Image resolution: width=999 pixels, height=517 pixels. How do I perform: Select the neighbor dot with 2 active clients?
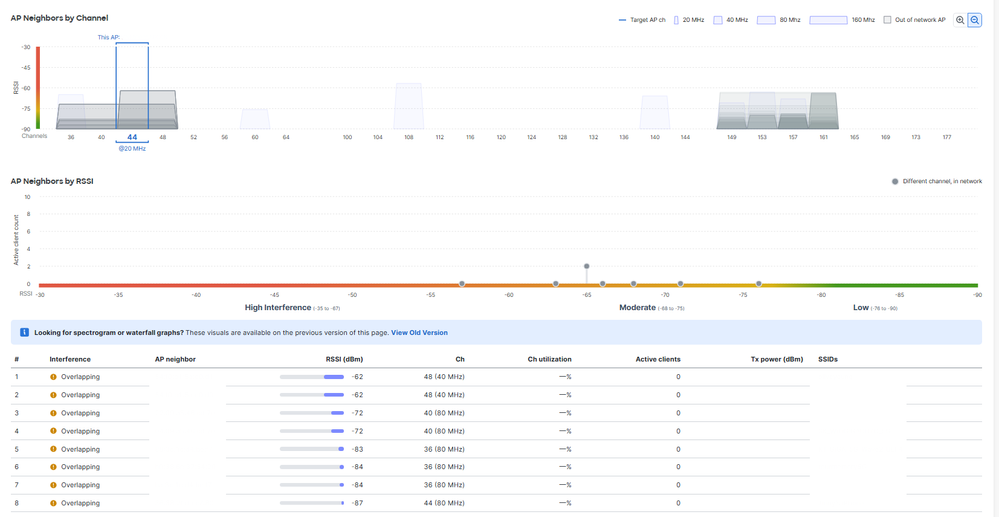pos(587,266)
